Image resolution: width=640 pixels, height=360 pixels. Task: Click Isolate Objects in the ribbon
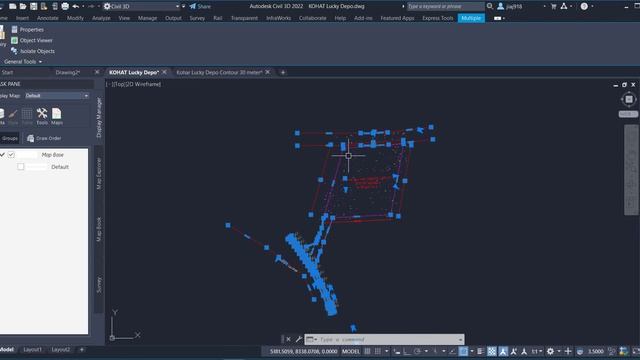(x=33, y=51)
